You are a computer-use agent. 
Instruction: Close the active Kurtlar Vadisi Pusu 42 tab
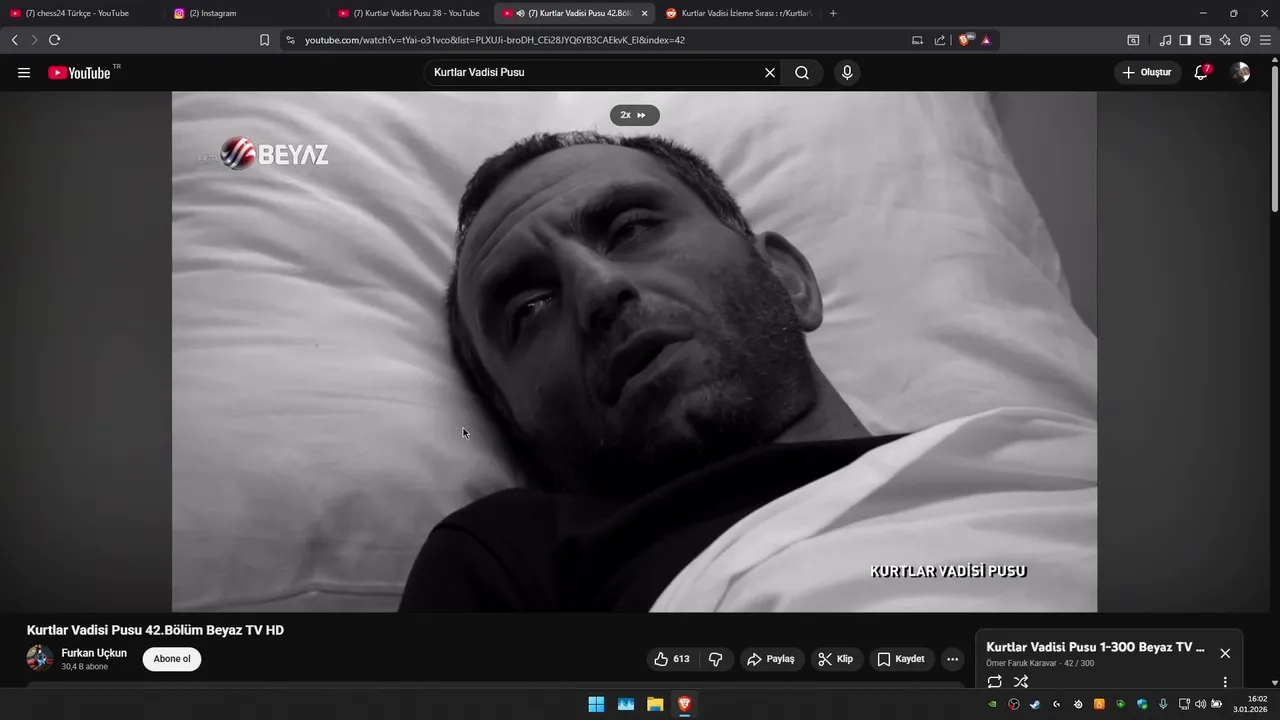pyautogui.click(x=644, y=13)
